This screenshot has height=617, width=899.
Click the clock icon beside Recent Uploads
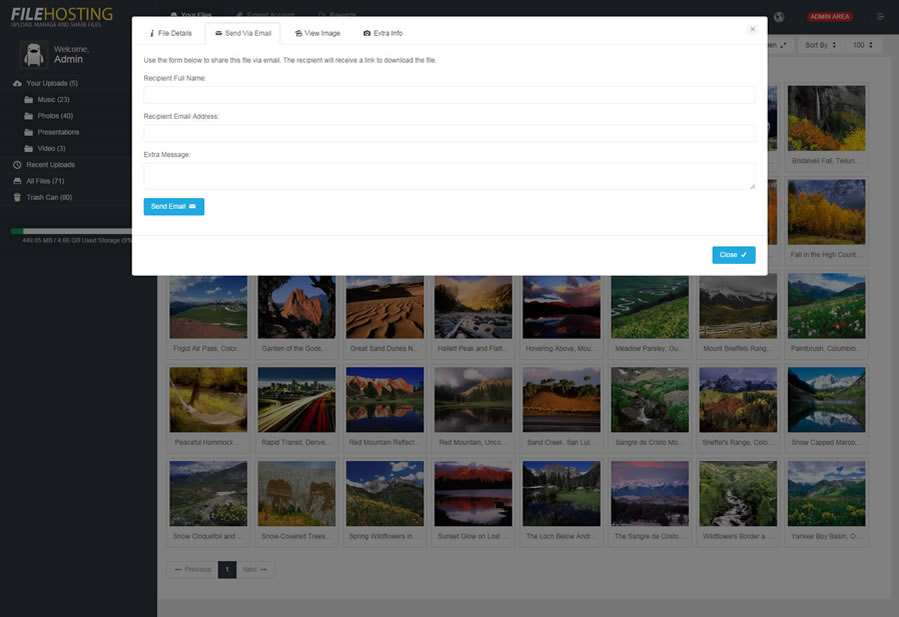pos(17,165)
